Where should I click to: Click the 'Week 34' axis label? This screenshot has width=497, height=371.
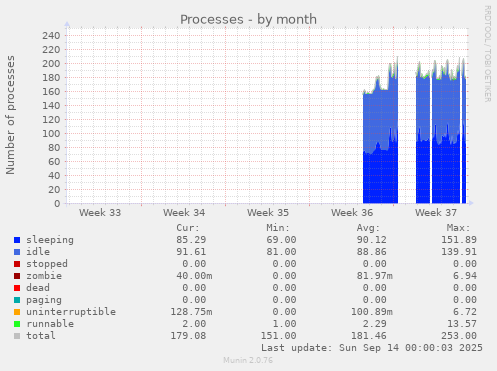tap(184, 213)
